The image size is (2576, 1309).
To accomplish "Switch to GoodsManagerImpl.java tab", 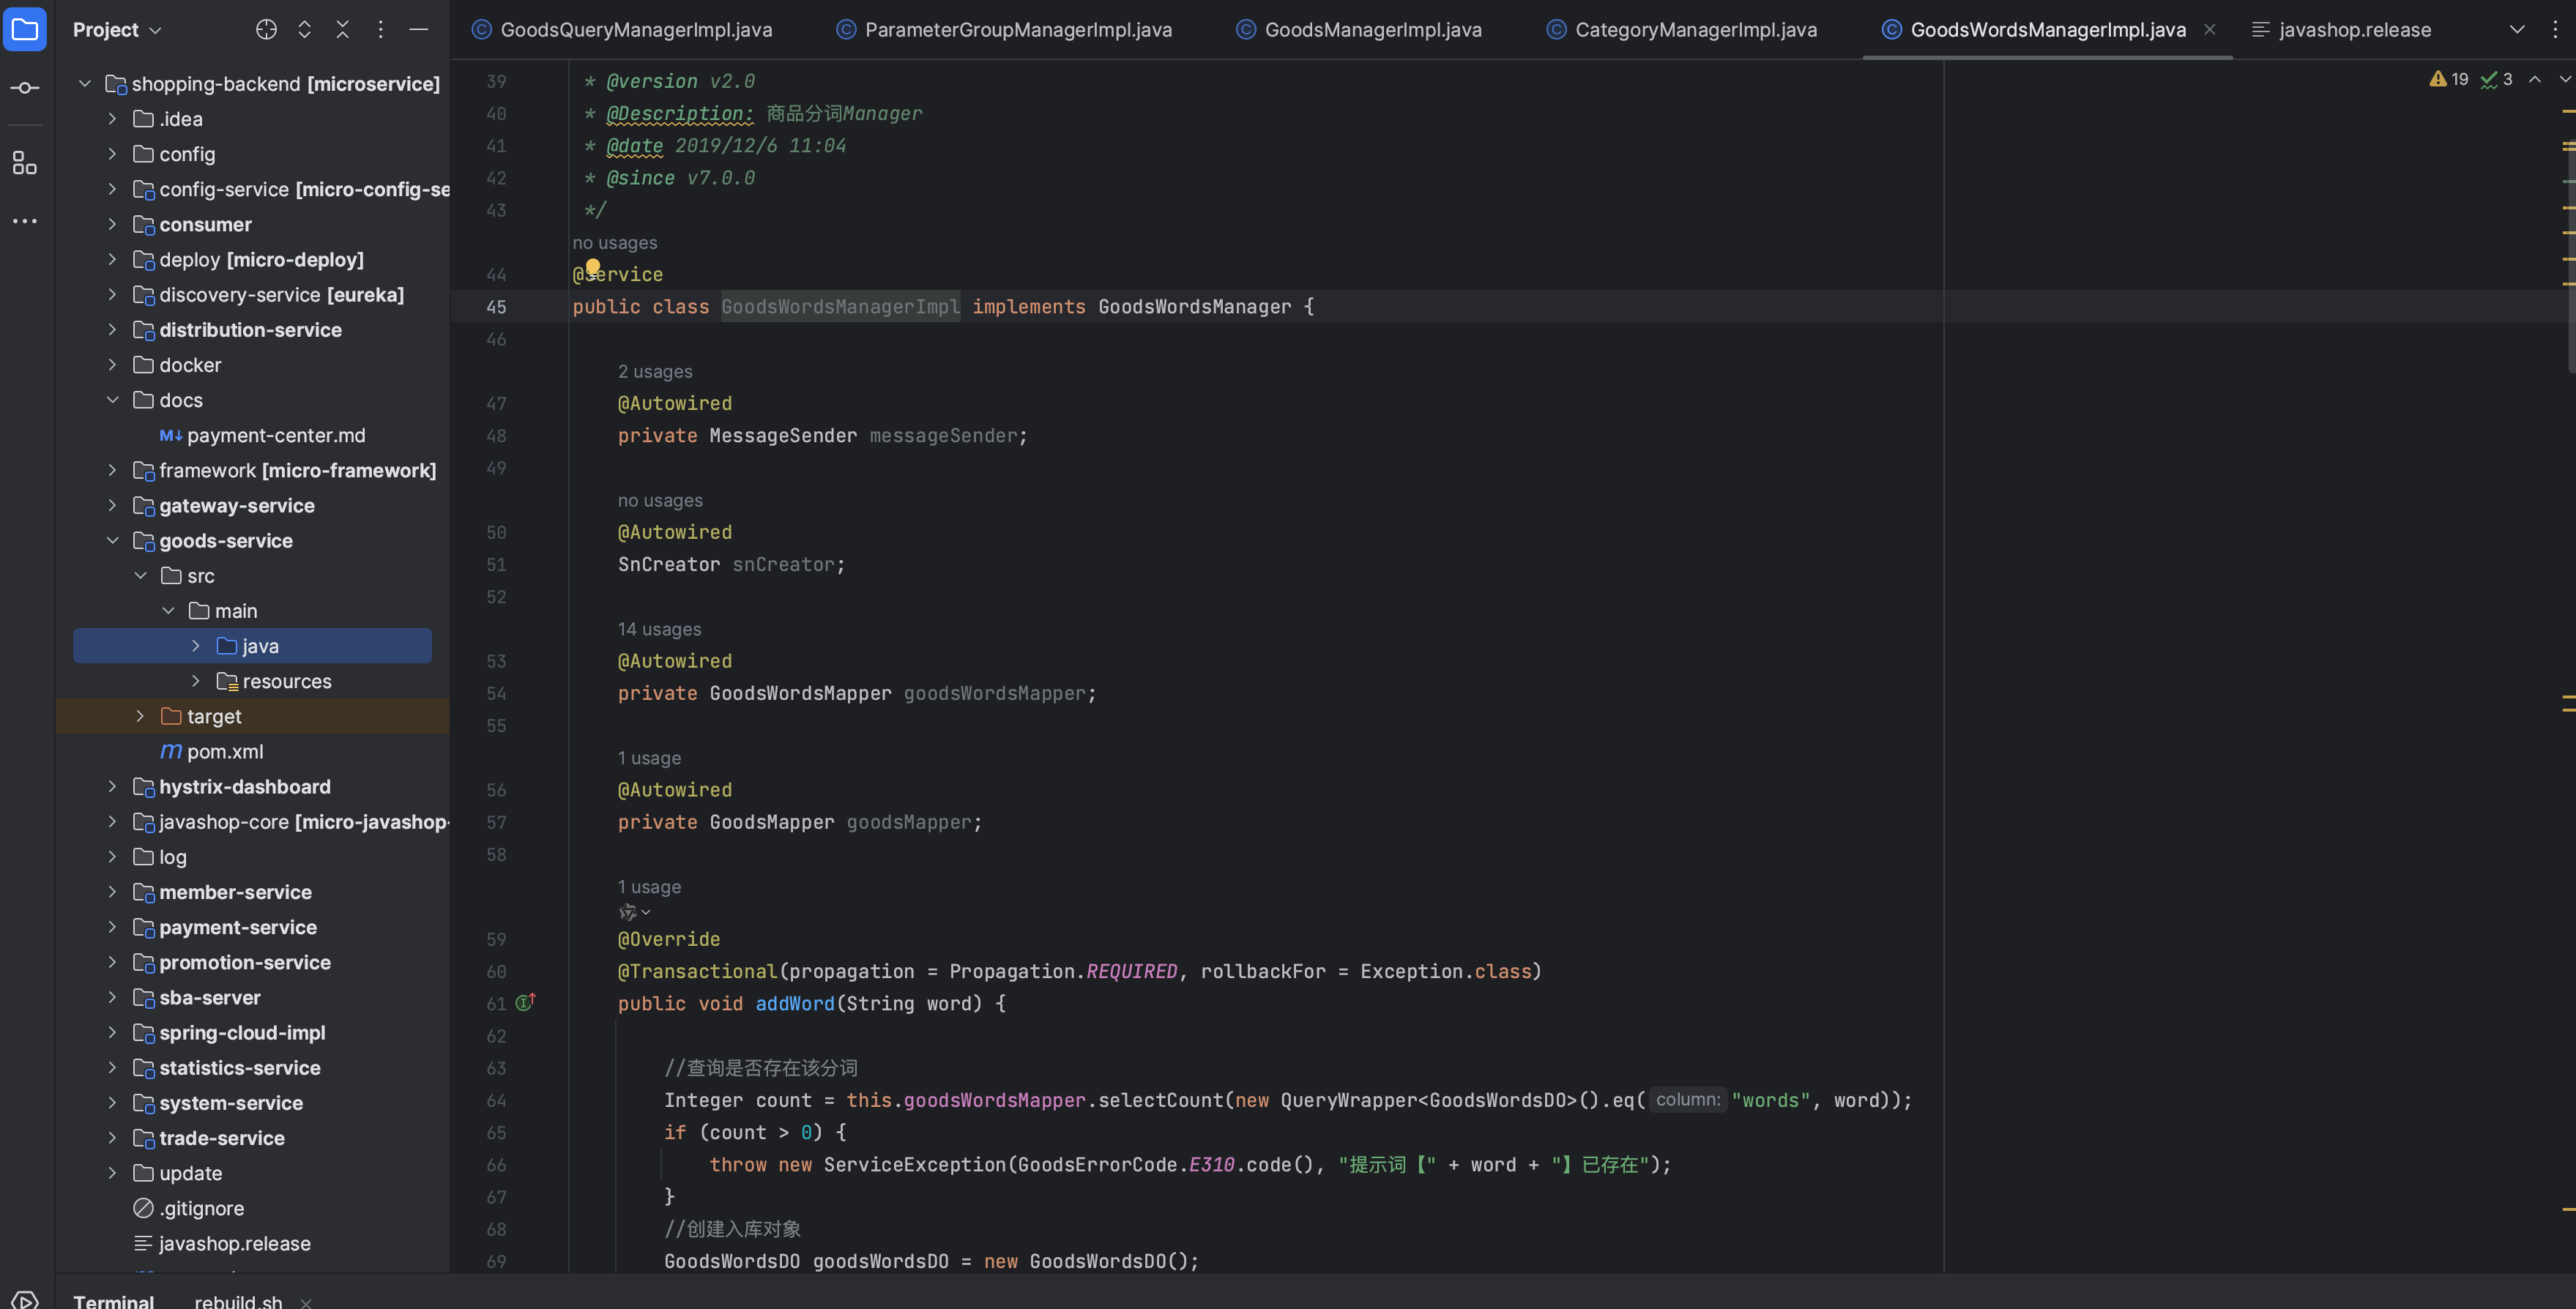I will tap(1359, 30).
